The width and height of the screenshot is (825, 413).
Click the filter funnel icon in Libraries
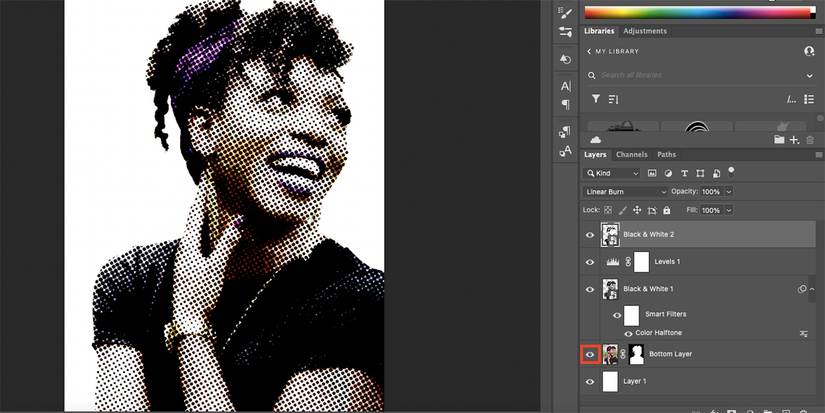point(596,99)
